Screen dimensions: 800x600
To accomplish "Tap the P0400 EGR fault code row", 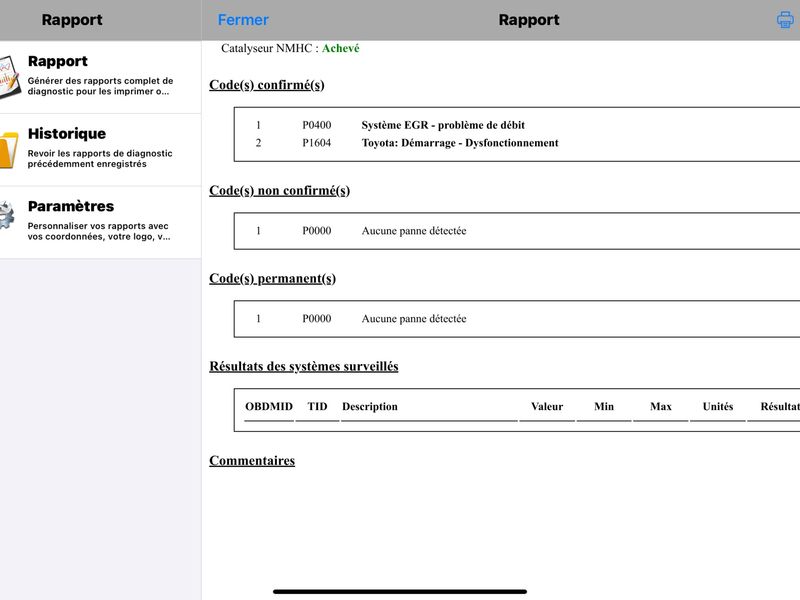I will [x=517, y=125].
